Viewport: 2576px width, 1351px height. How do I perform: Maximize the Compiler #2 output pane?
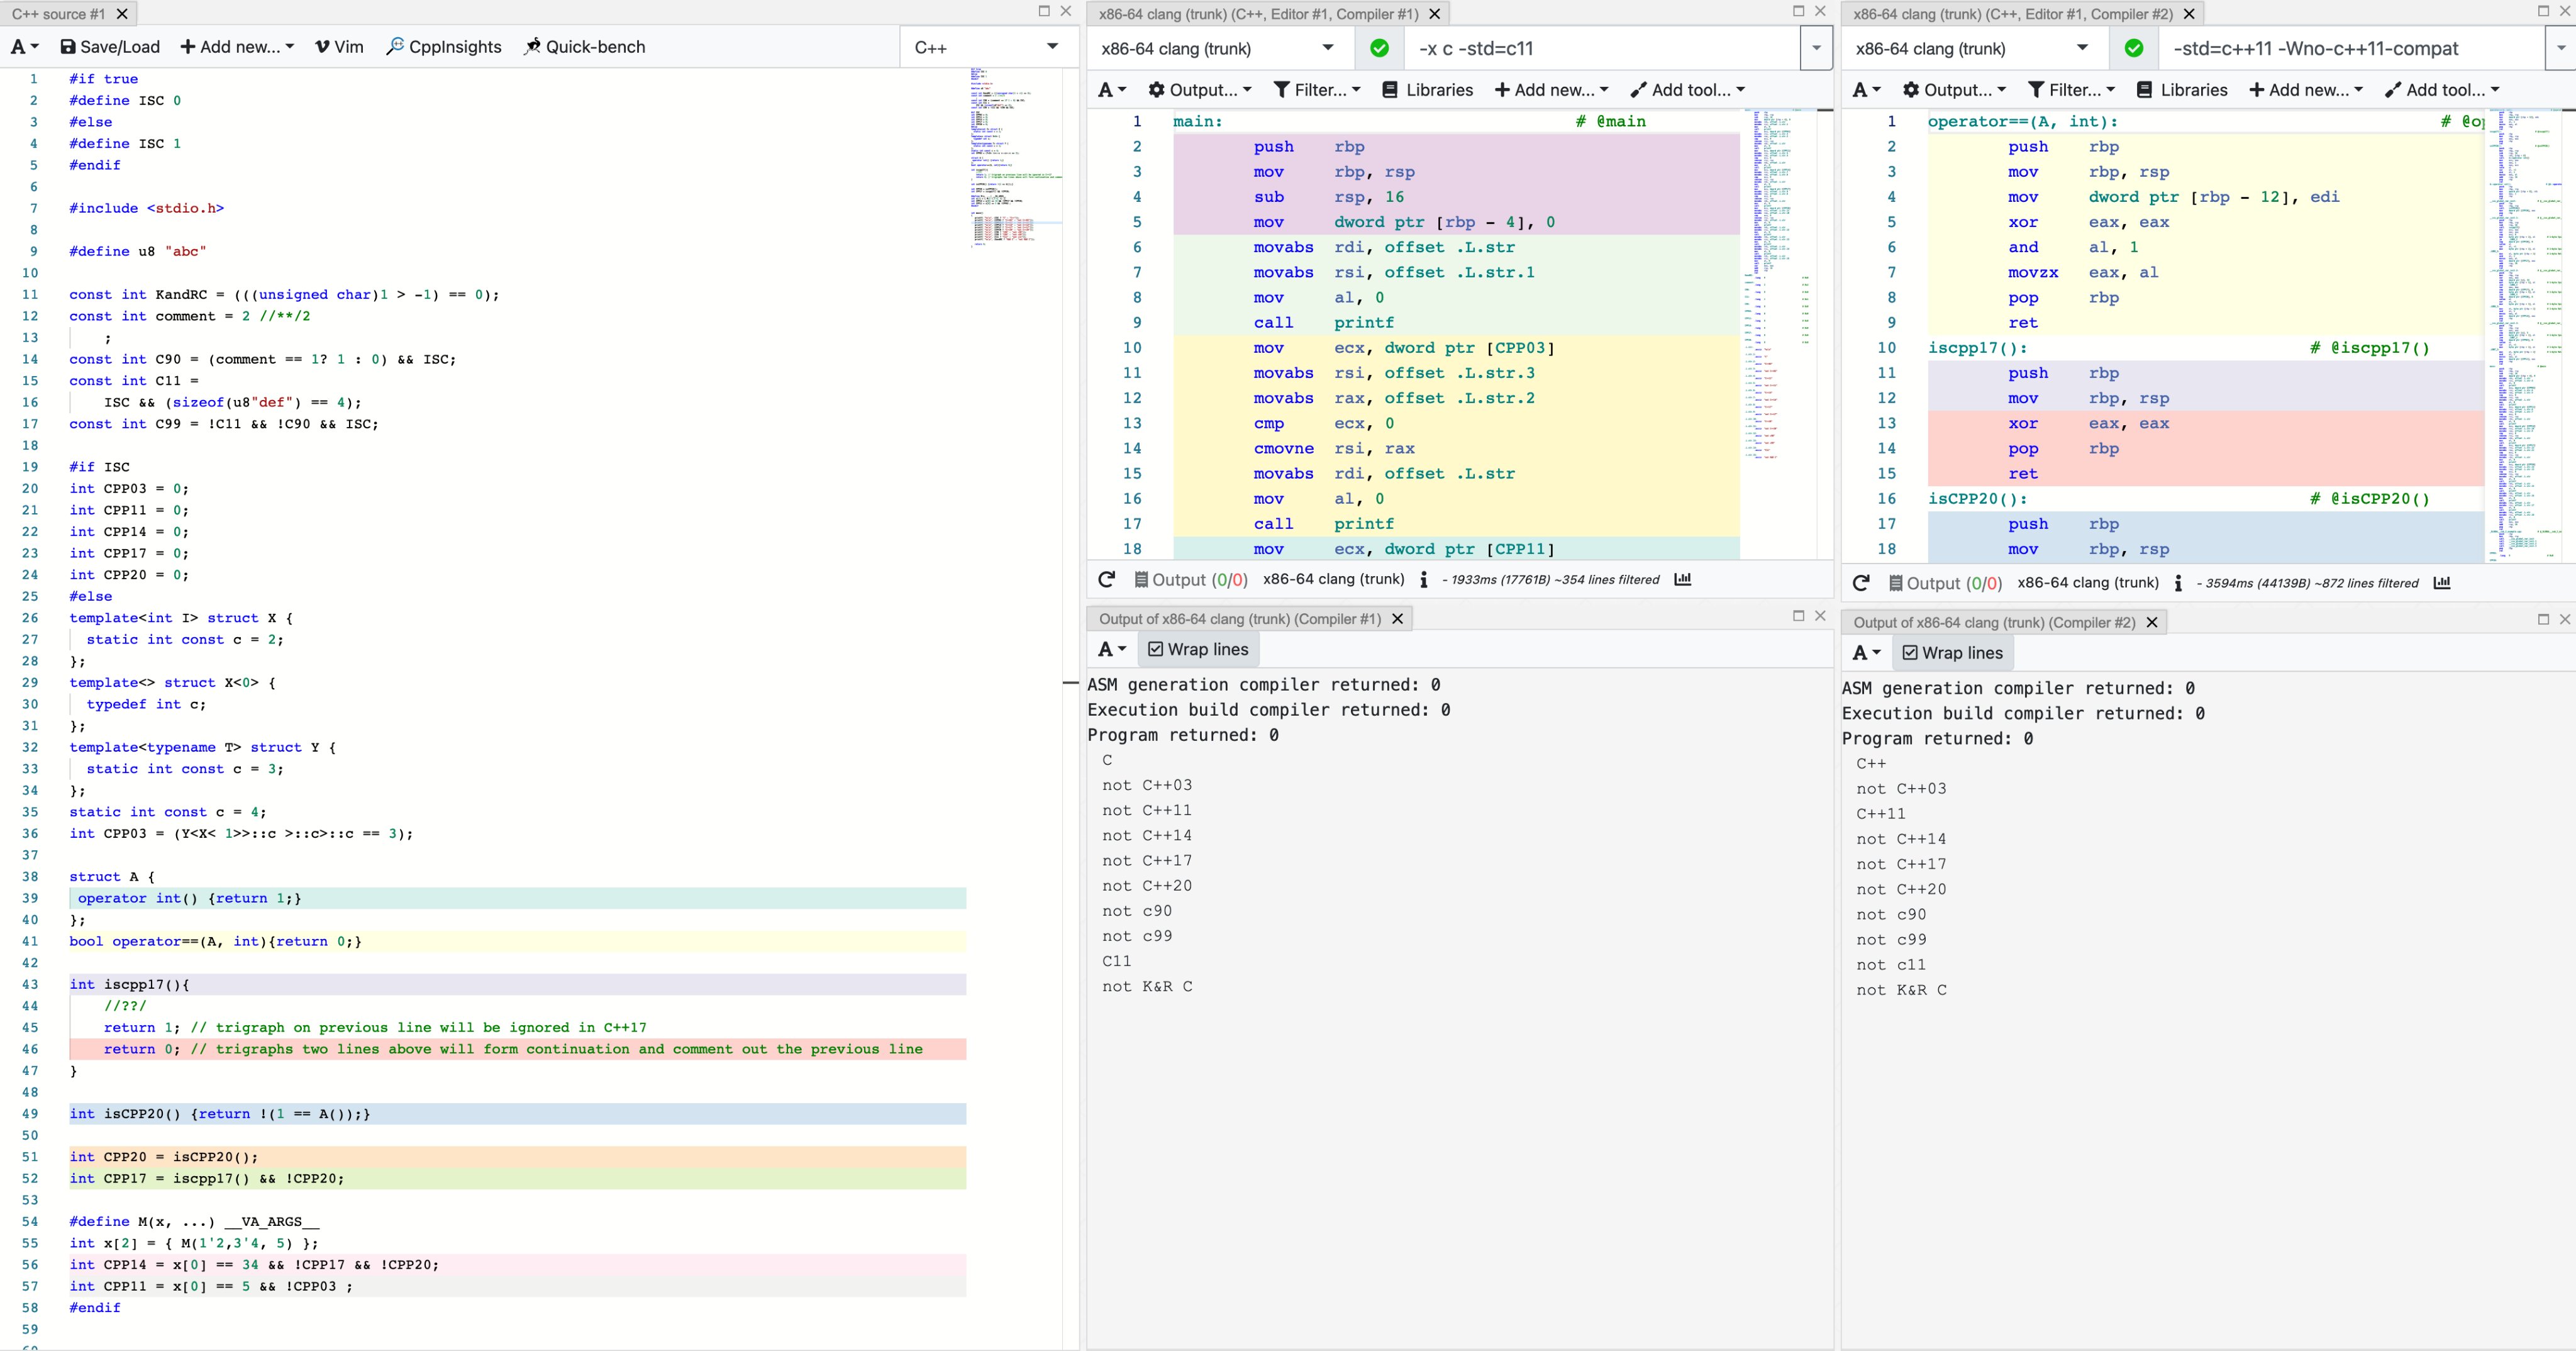(2543, 619)
